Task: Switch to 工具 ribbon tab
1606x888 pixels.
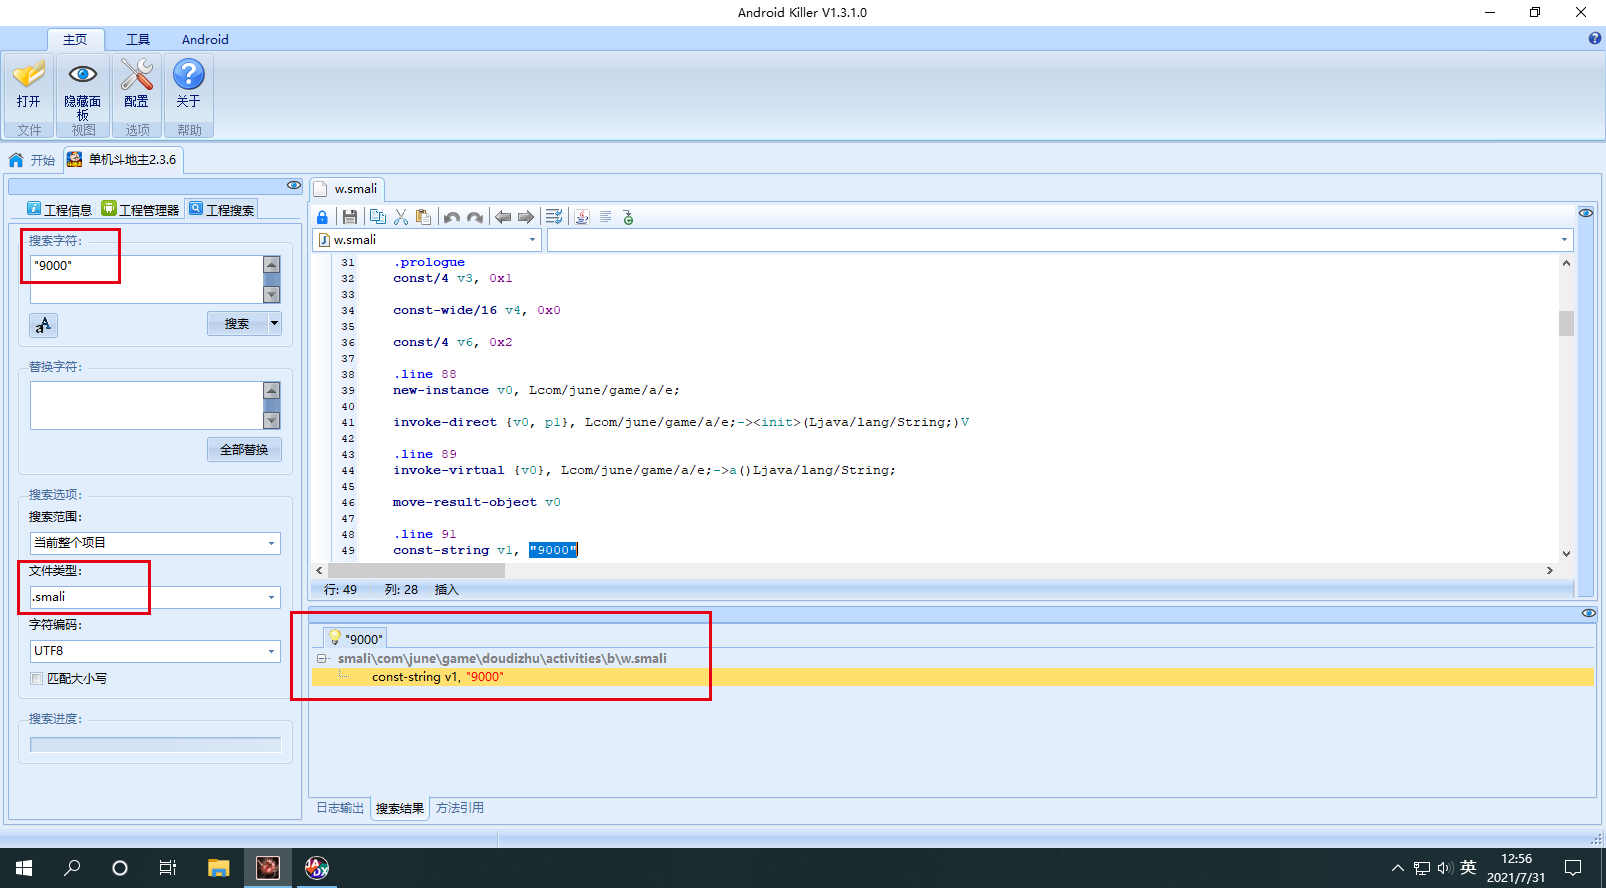Action: pos(138,39)
